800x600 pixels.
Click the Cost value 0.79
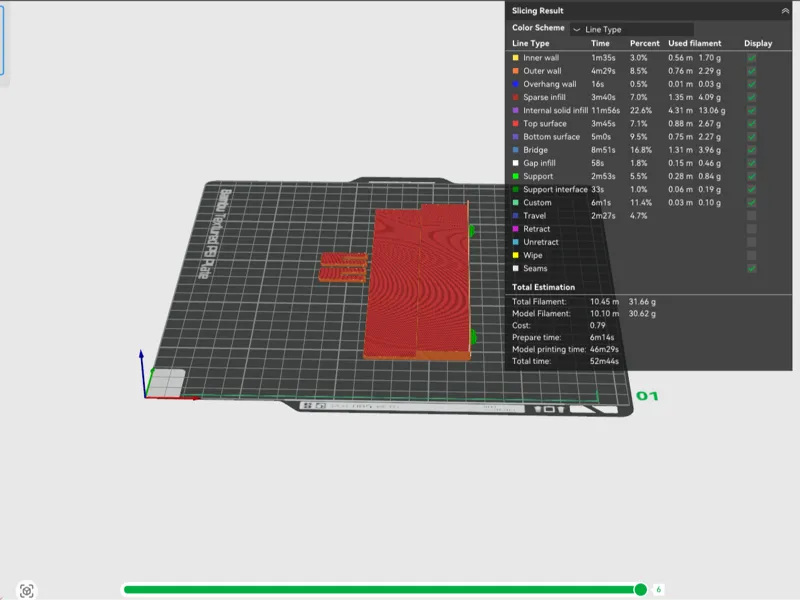click(x=597, y=326)
